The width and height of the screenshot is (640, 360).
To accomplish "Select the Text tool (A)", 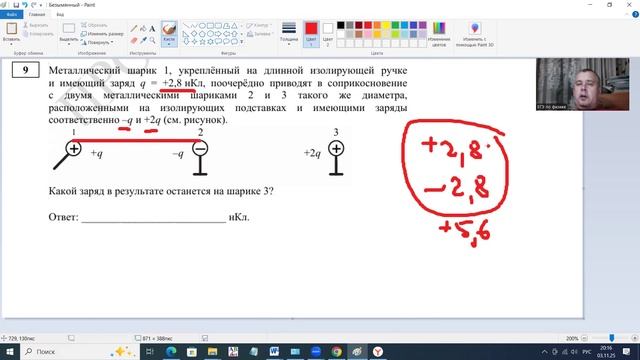I will (152, 29).
